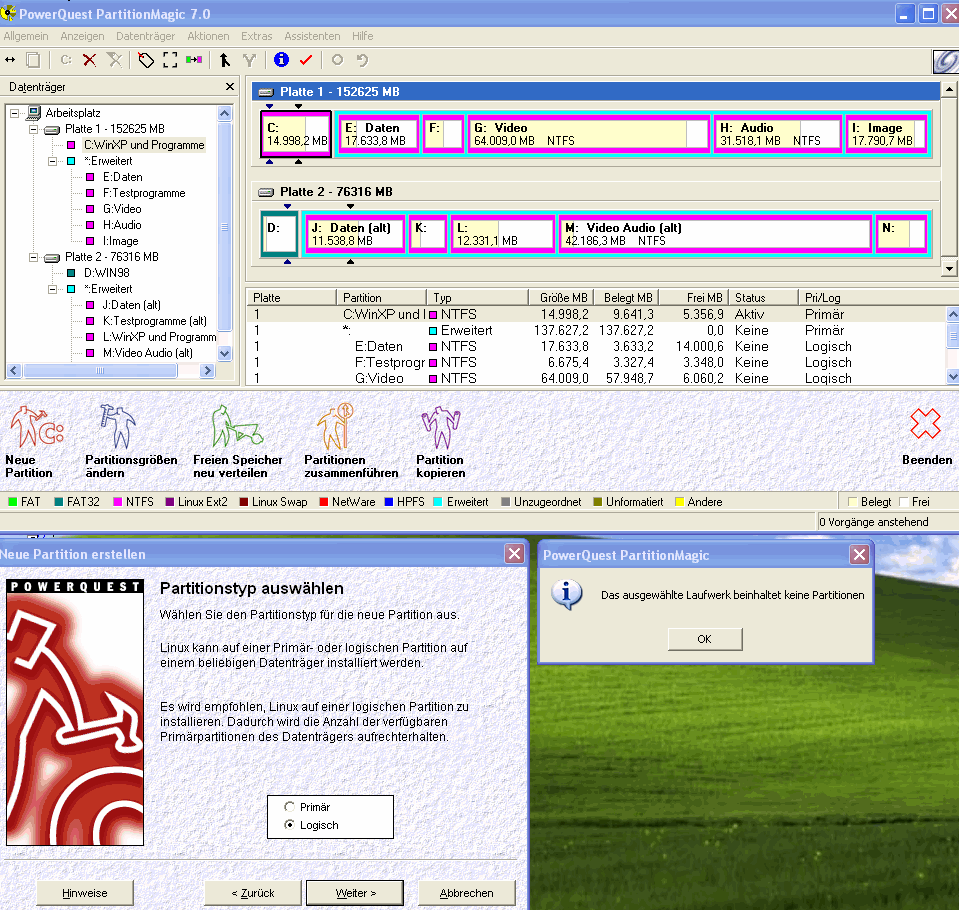
Task: Select J:Daten (alt) in the tree
Action: pyautogui.click(x=131, y=305)
